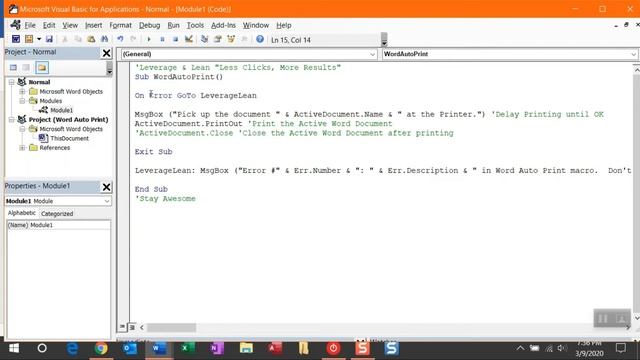Open Properties Window via toolbar icon
The image size is (640, 360).
(x=218, y=39)
